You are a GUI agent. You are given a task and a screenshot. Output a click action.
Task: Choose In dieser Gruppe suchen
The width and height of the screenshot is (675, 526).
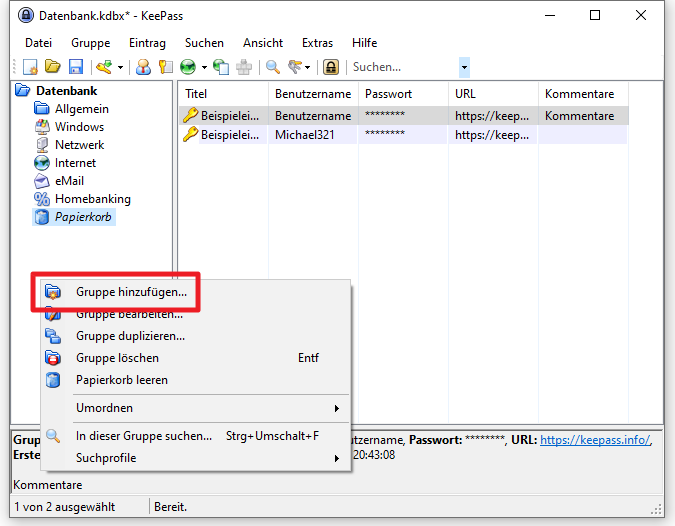click(196, 436)
